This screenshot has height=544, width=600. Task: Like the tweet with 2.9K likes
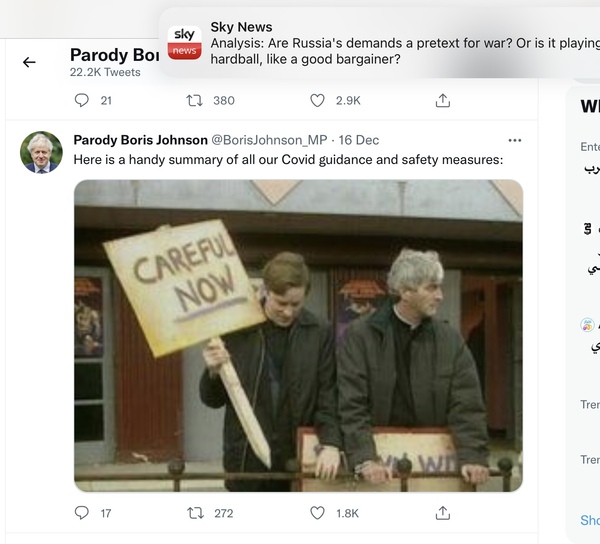(x=317, y=101)
